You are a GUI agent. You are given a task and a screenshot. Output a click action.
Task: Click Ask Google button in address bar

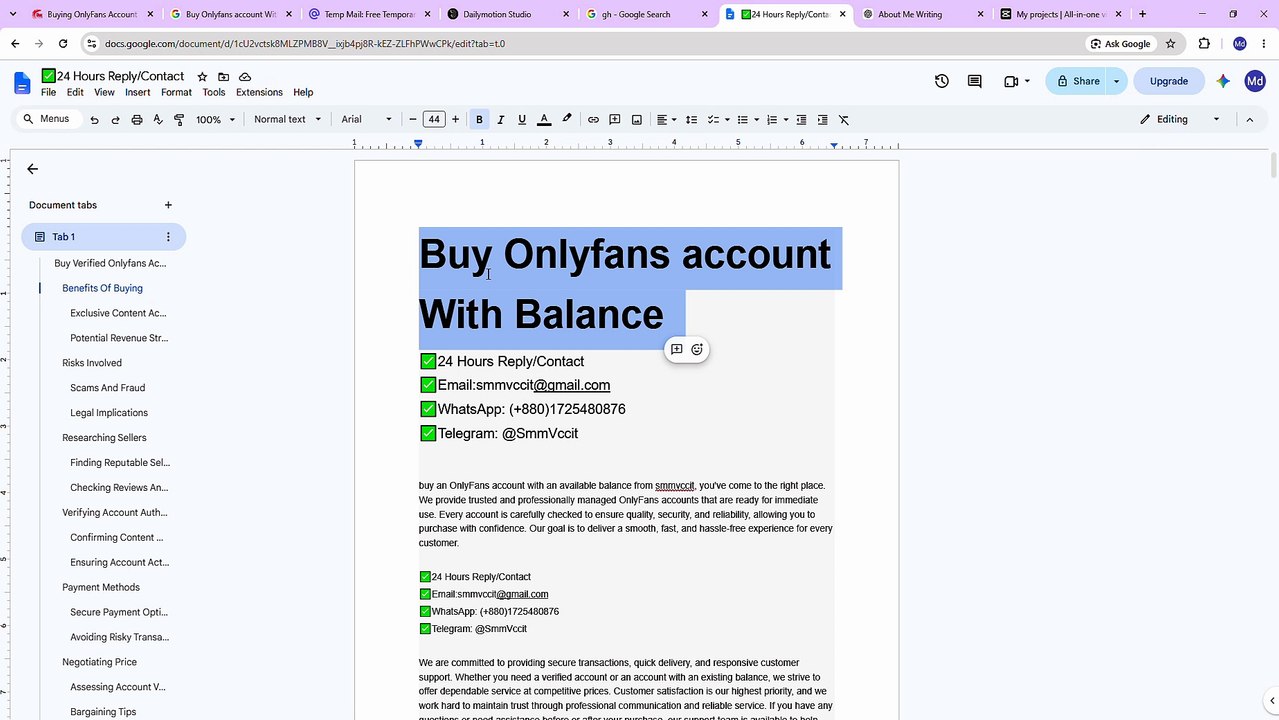[1120, 44]
